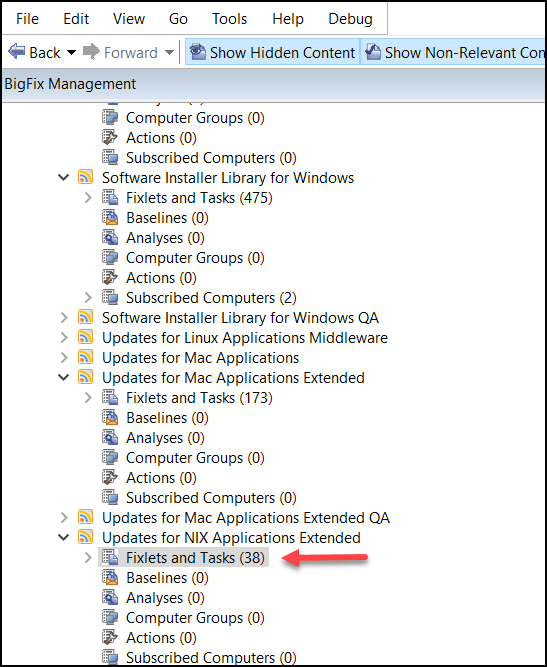Select Subscribed Computers (2) tree row

tap(211, 297)
